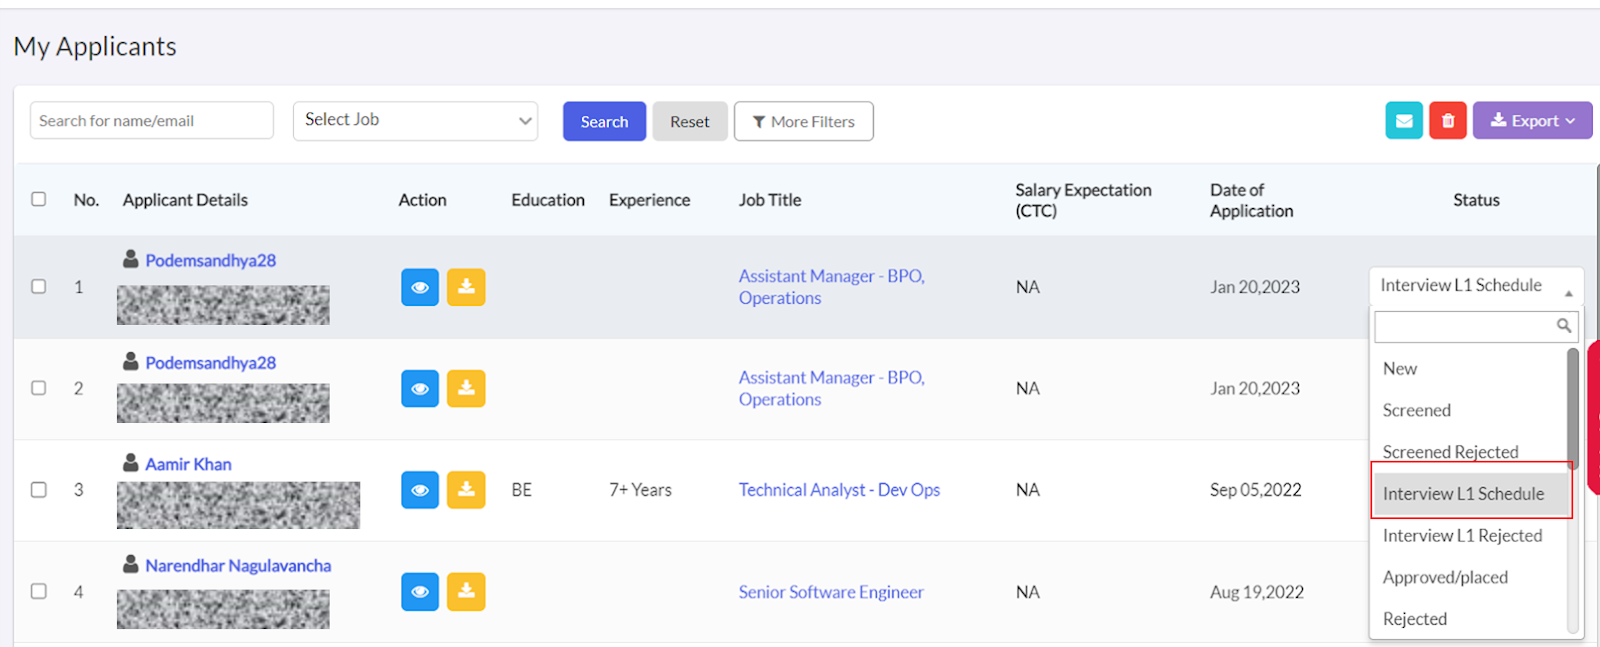
Task: Download resume for row 1 applicant
Action: [466, 287]
